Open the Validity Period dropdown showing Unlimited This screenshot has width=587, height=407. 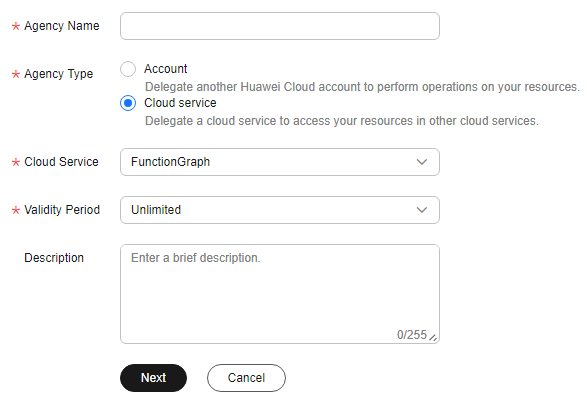(x=280, y=210)
